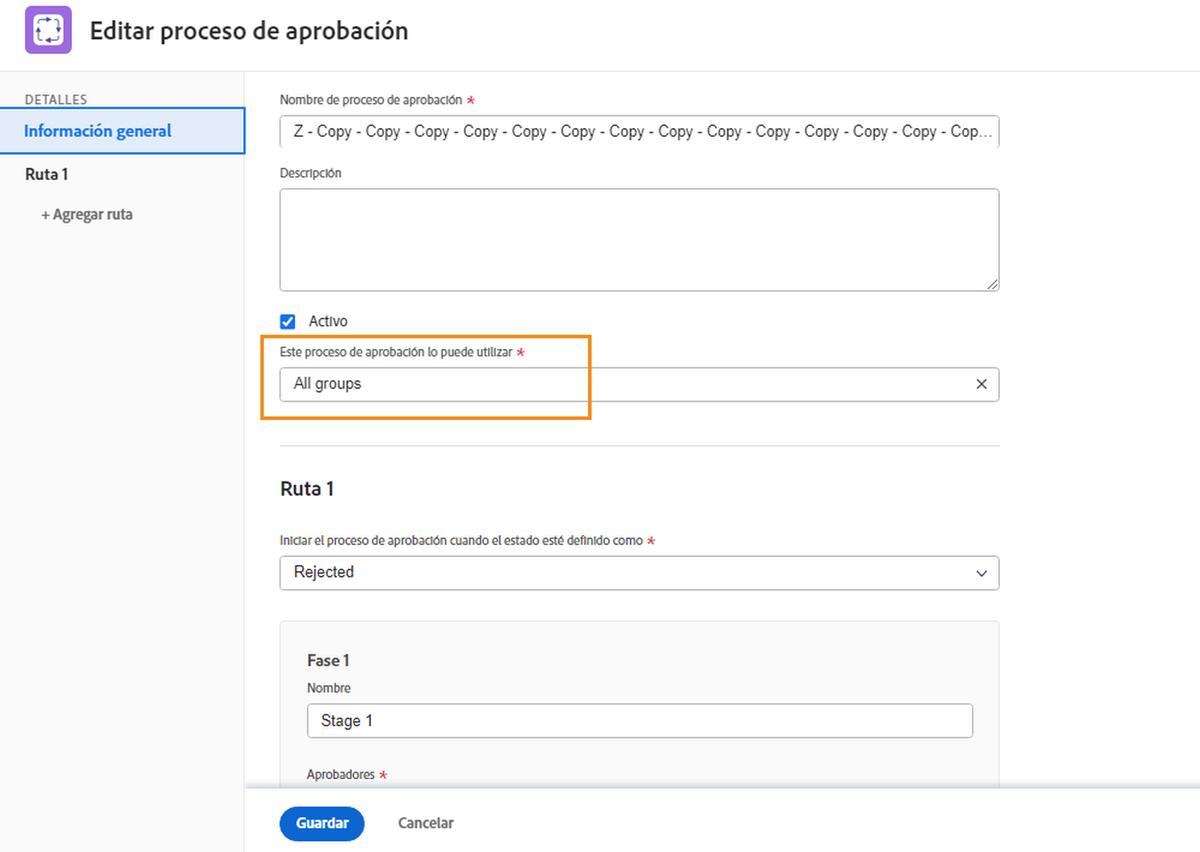Click "Cancelar" to discard changes
The height and width of the screenshot is (852, 1200).
(425, 823)
